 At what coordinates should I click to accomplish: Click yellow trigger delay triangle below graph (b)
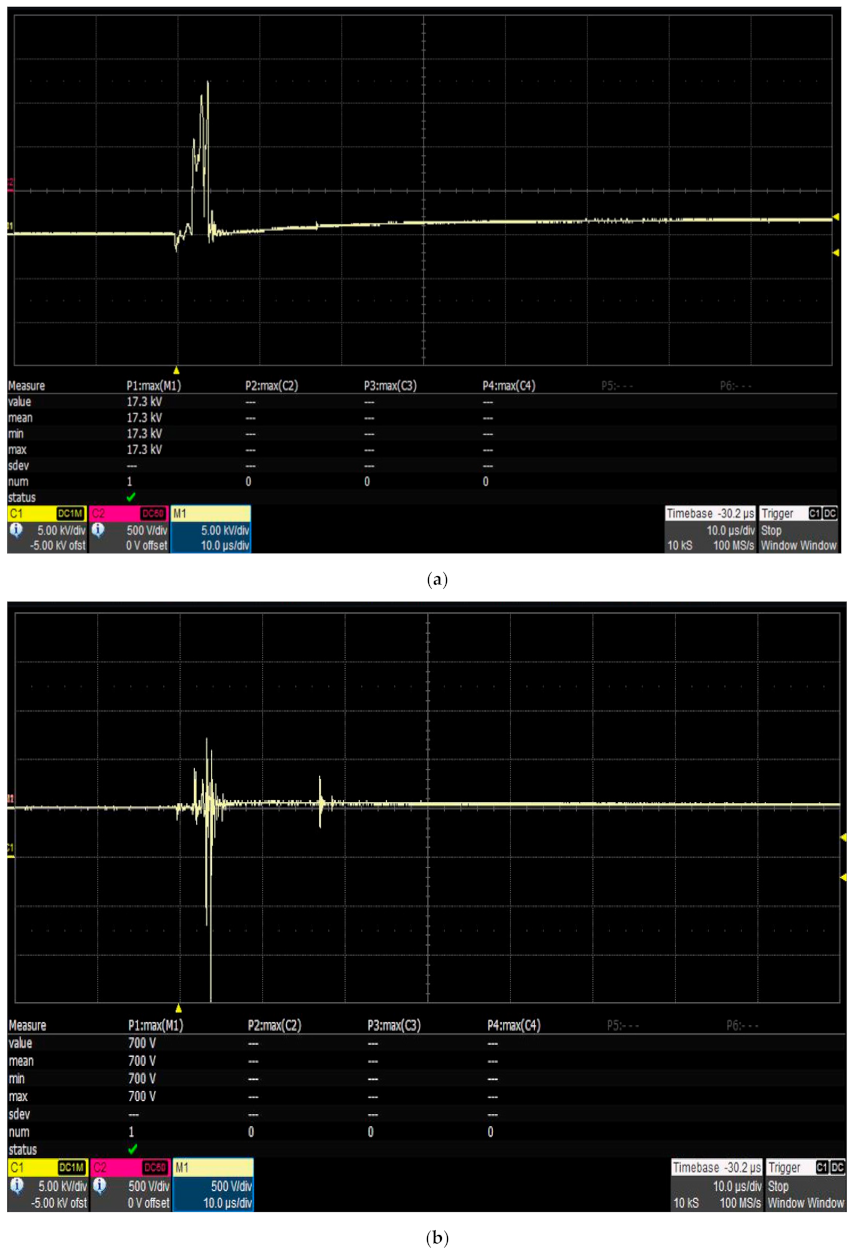[x=179, y=1008]
